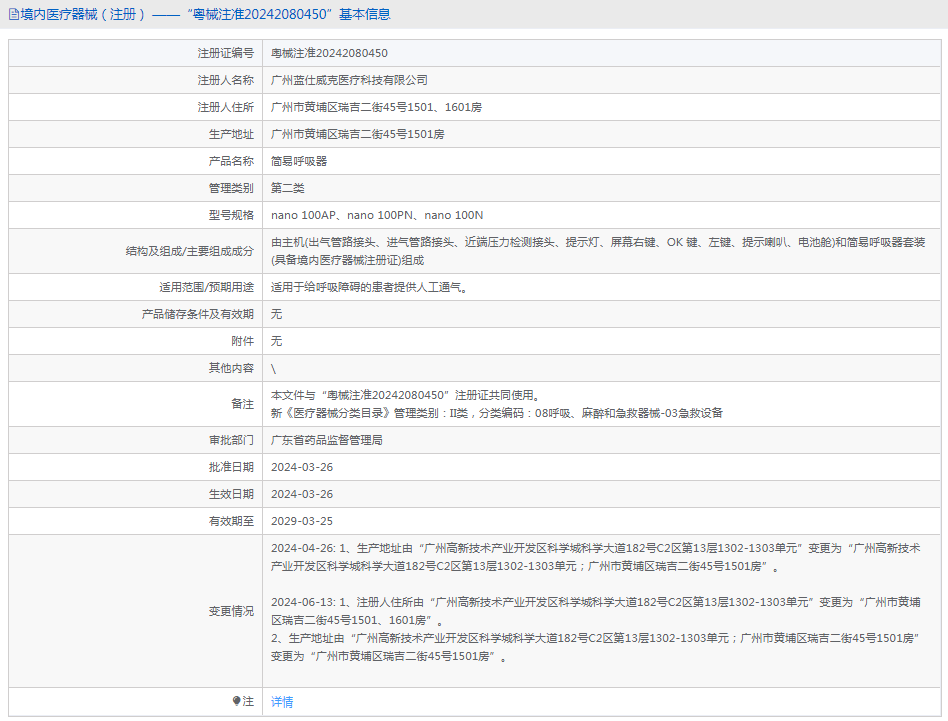The width and height of the screenshot is (948, 721).
Task: Click the 备注 label
Action: pos(242,404)
